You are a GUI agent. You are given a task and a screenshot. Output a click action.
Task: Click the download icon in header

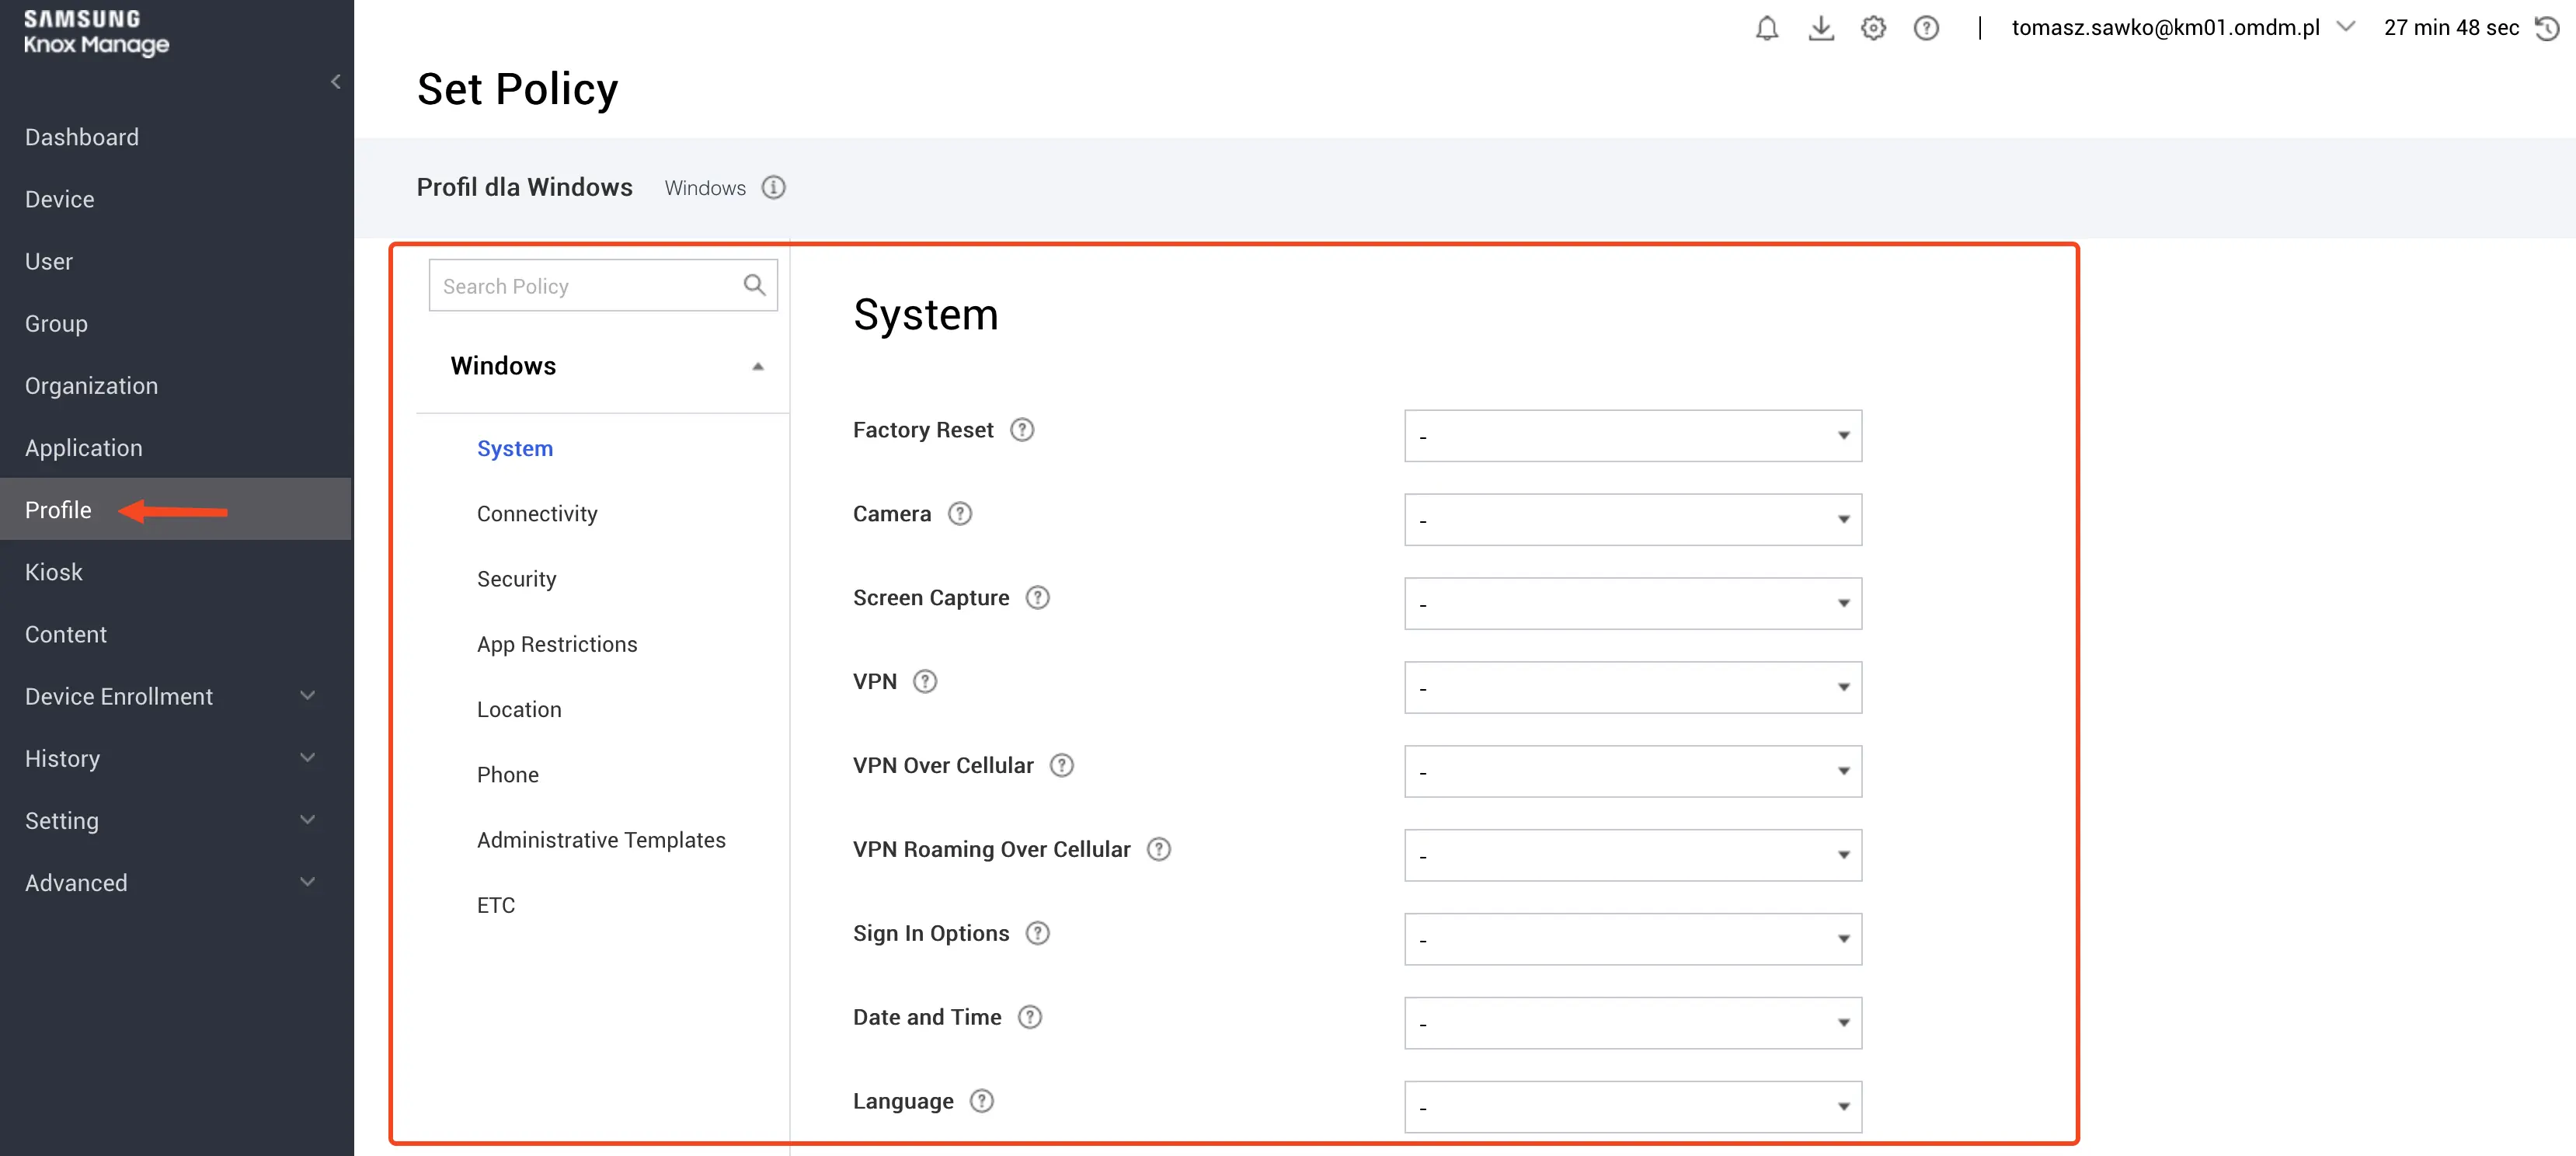1821,28
